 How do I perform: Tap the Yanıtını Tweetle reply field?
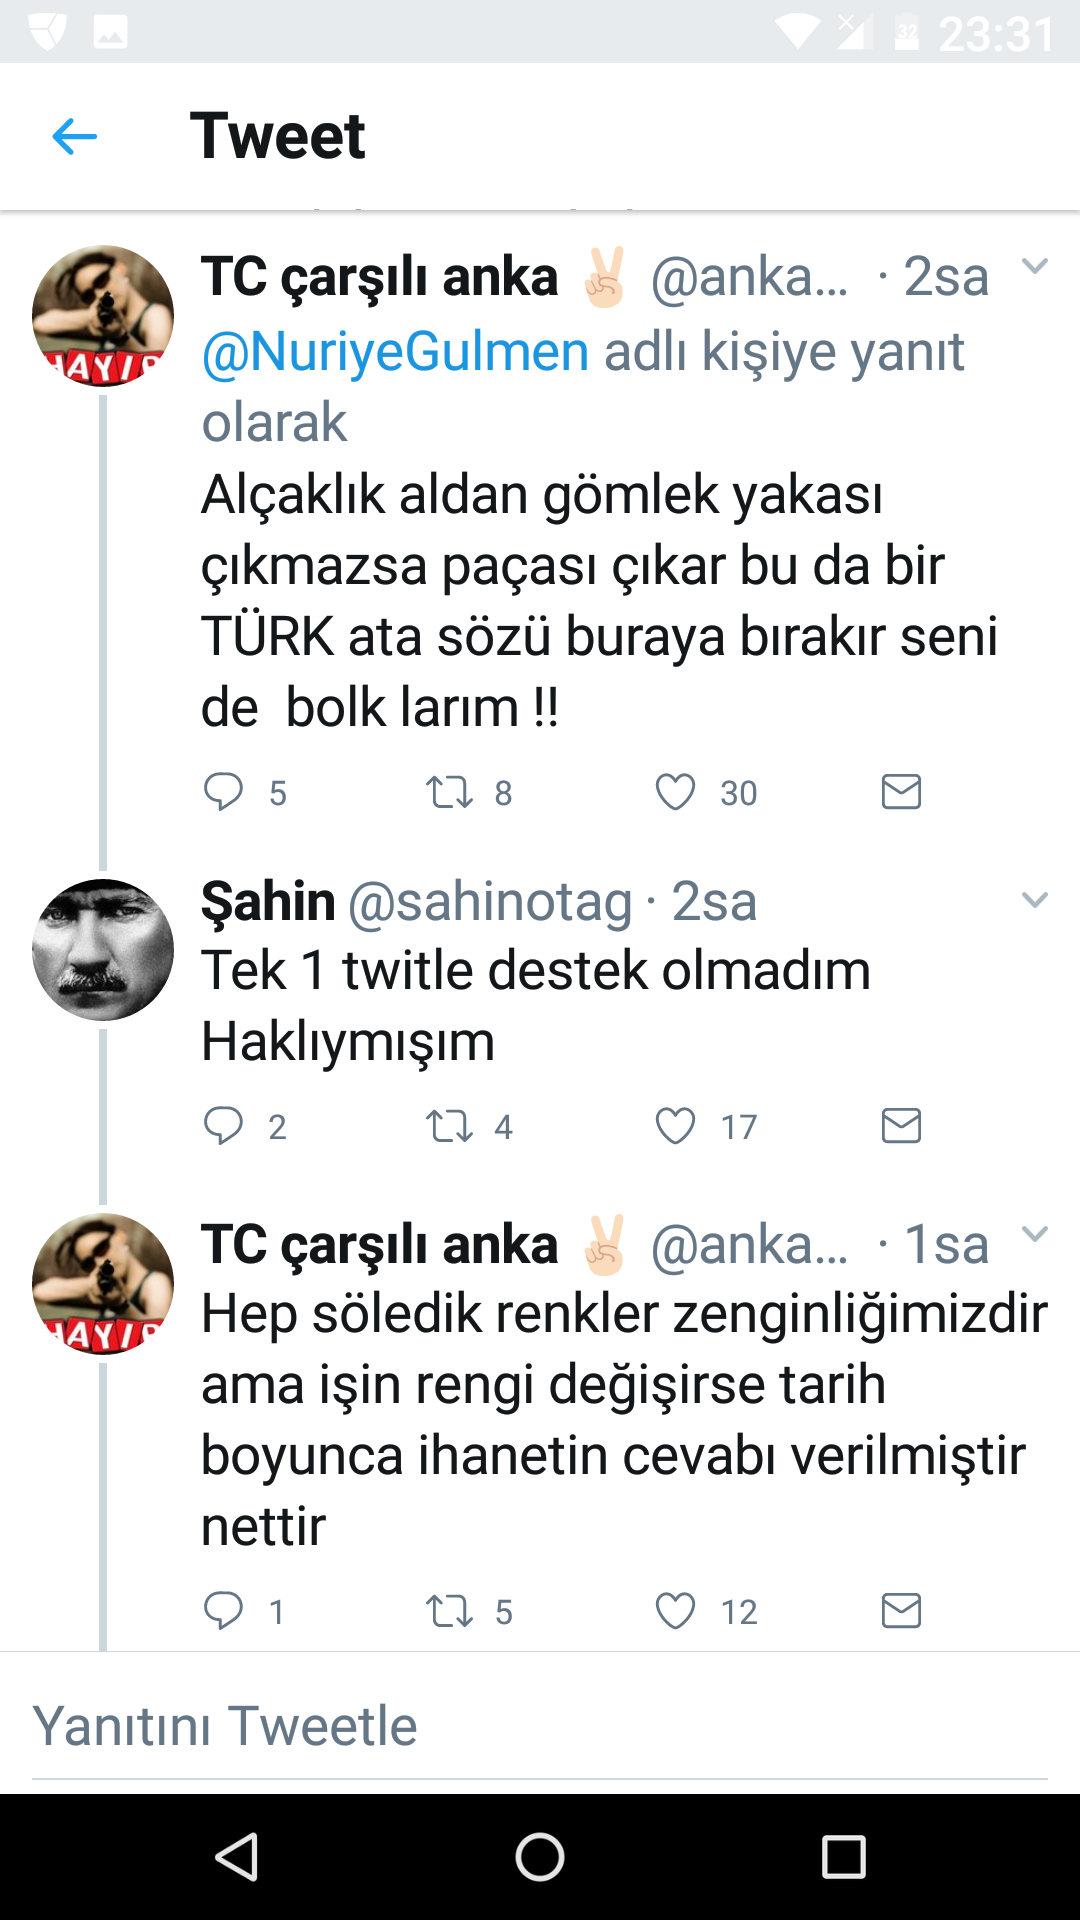coord(540,1726)
